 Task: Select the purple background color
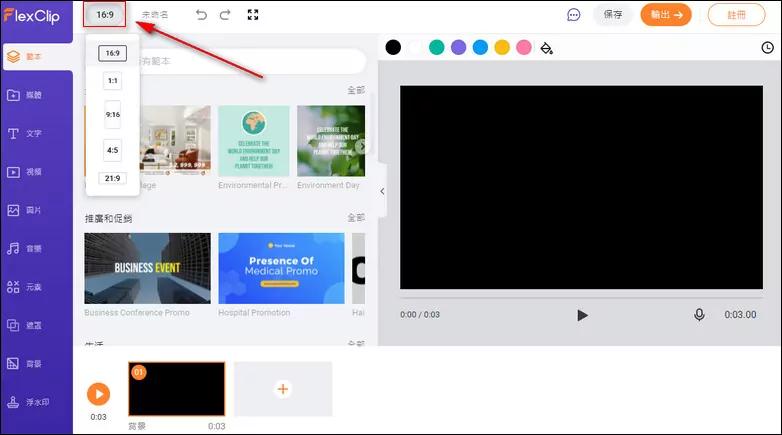[458, 47]
